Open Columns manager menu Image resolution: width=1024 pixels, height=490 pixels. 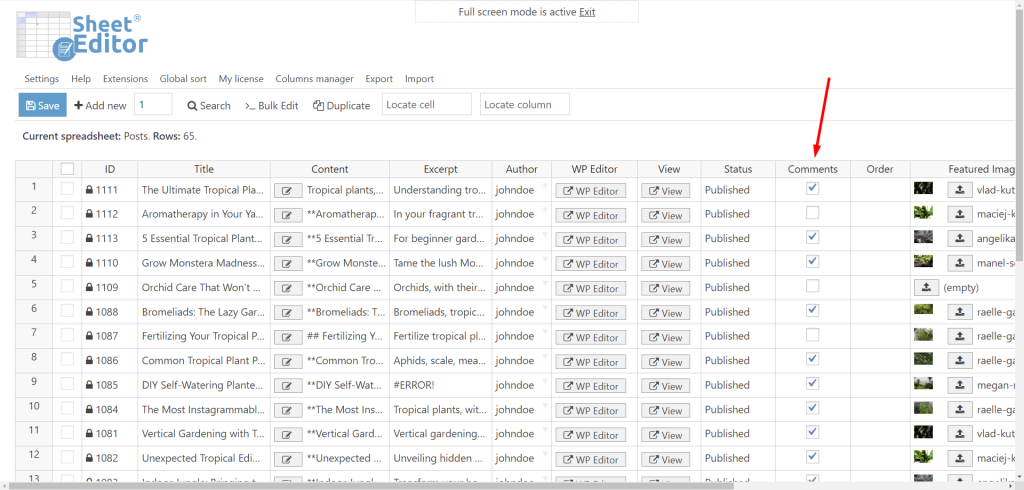[314, 78]
